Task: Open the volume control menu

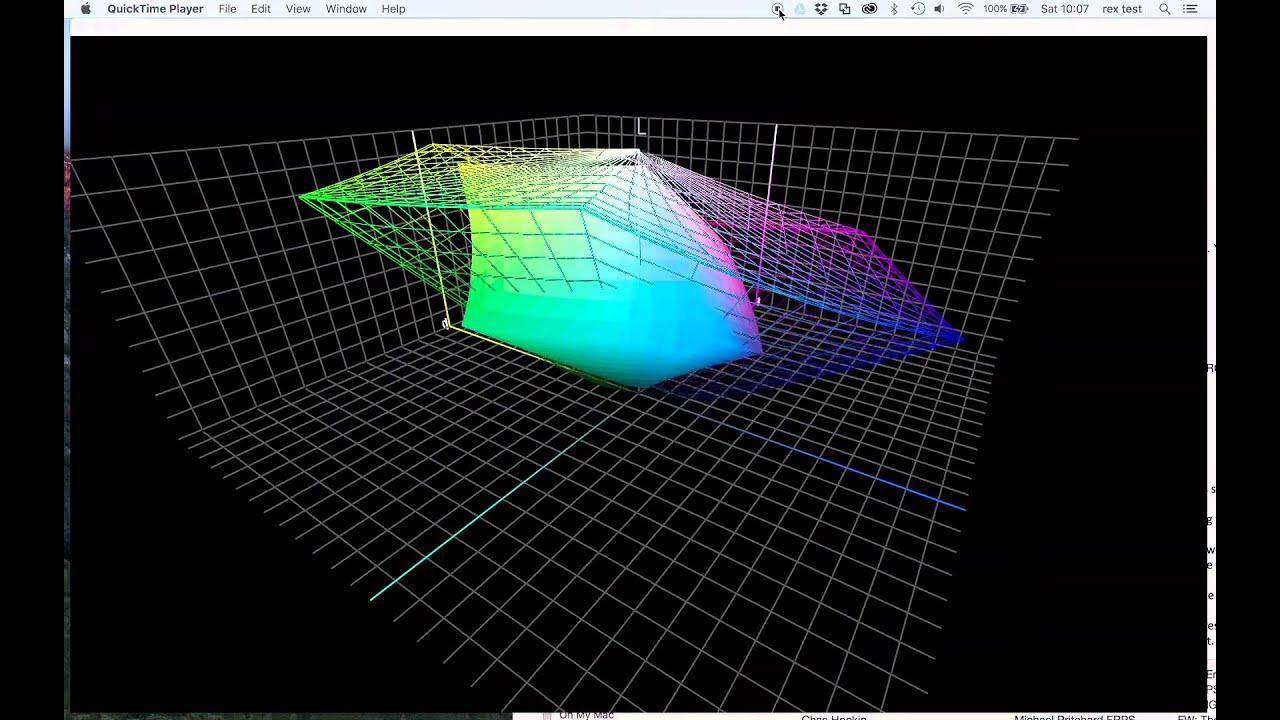Action: 939,9
